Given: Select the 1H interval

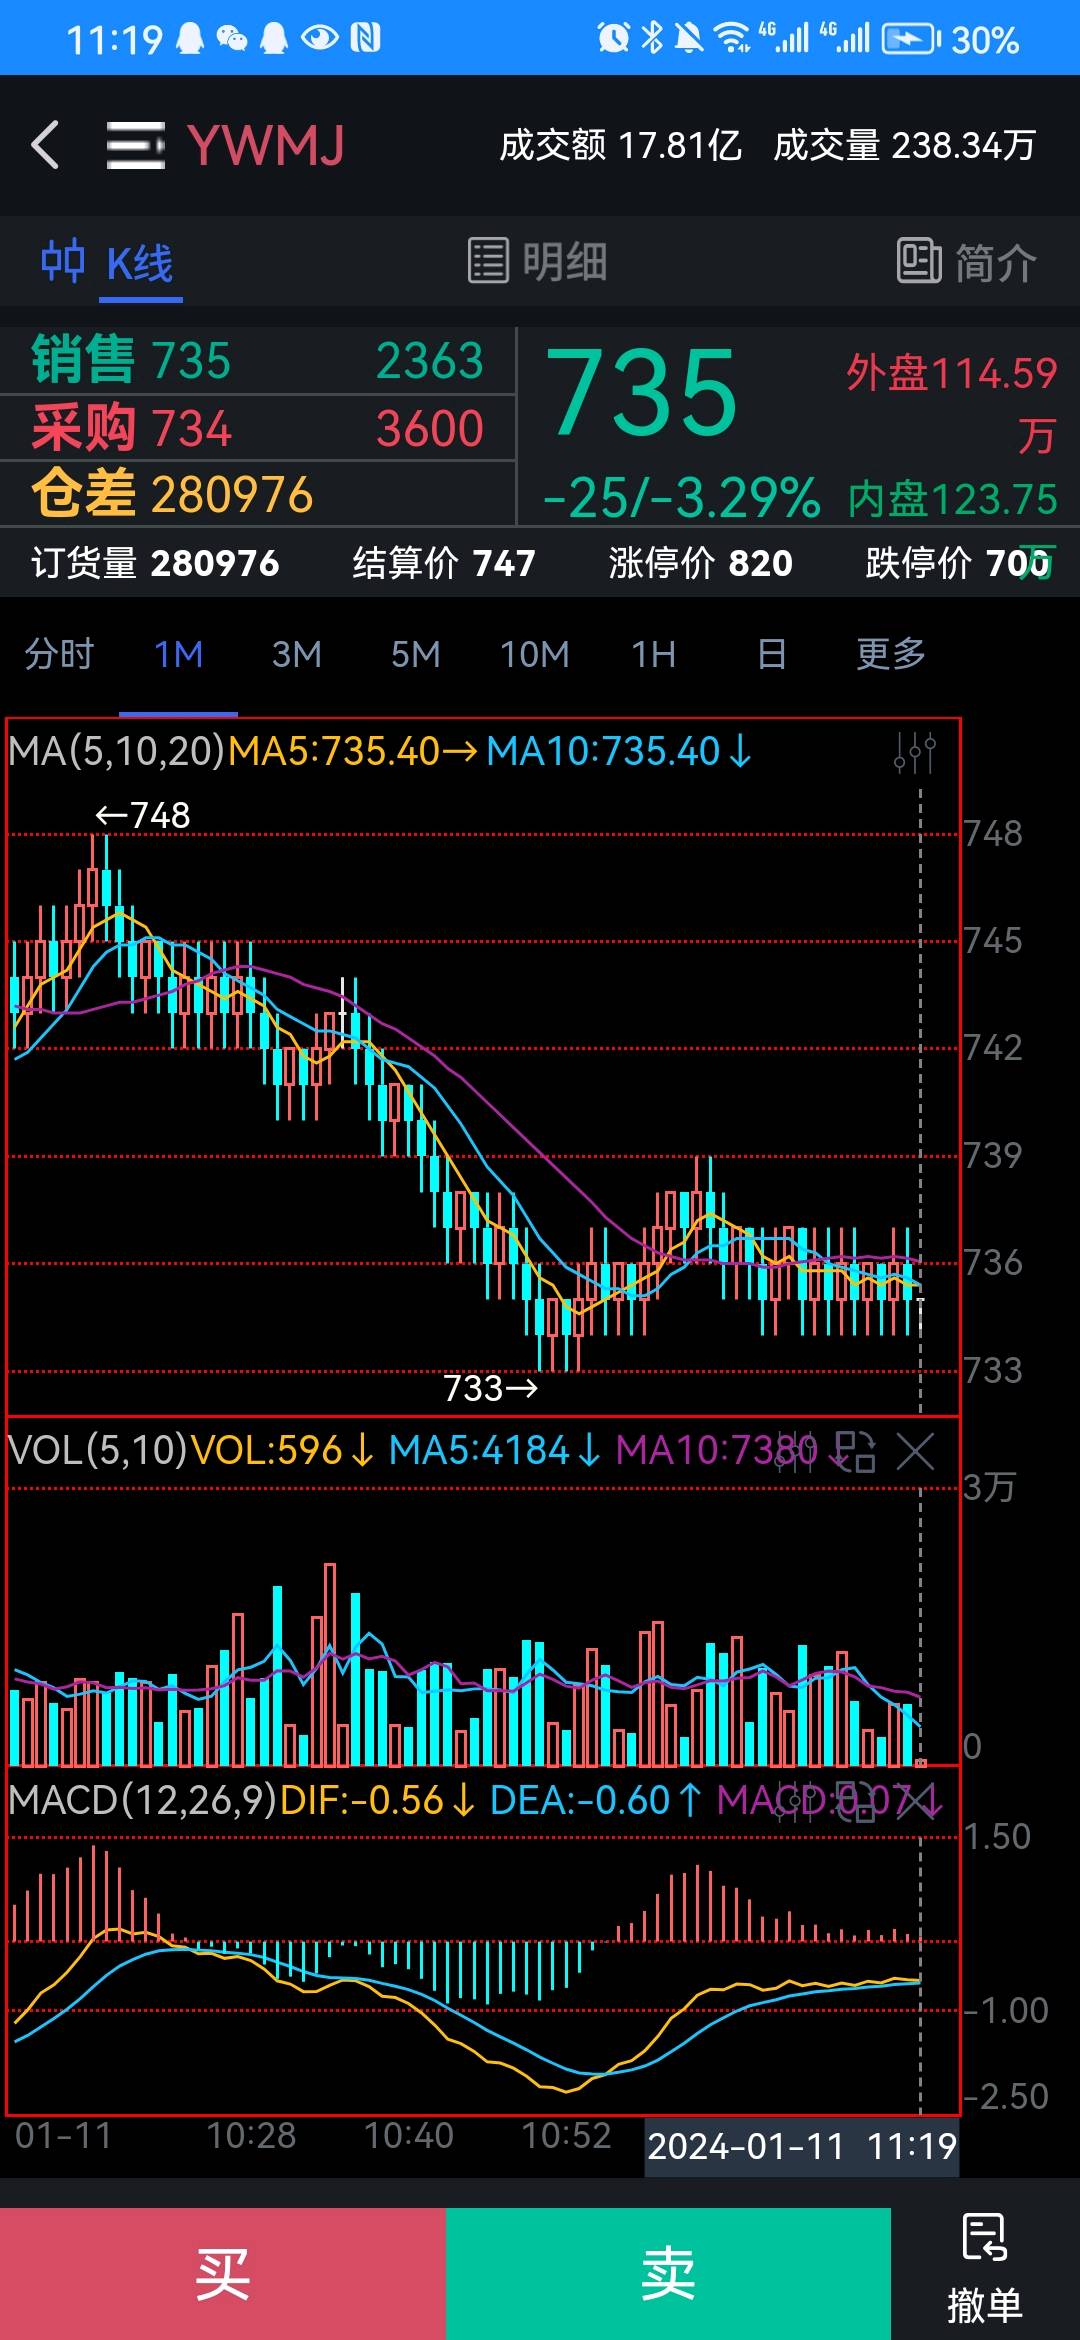Looking at the screenshot, I should tap(653, 654).
